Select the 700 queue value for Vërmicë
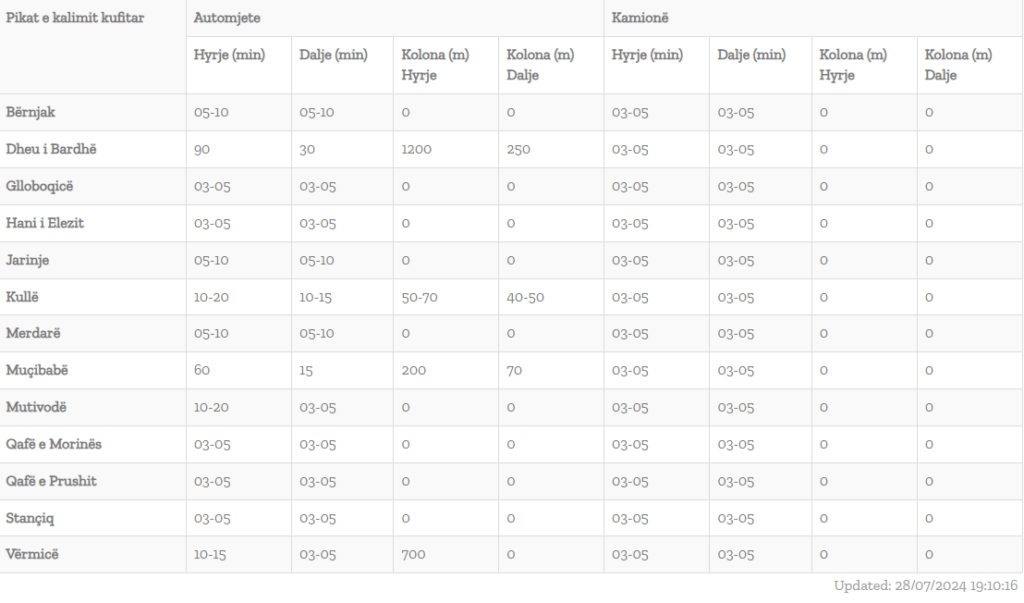This screenshot has height=603, width=1024. click(x=413, y=555)
